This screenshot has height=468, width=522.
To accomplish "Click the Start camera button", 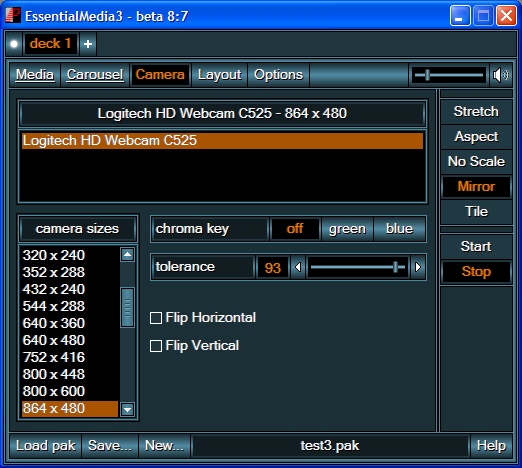I will (476, 247).
